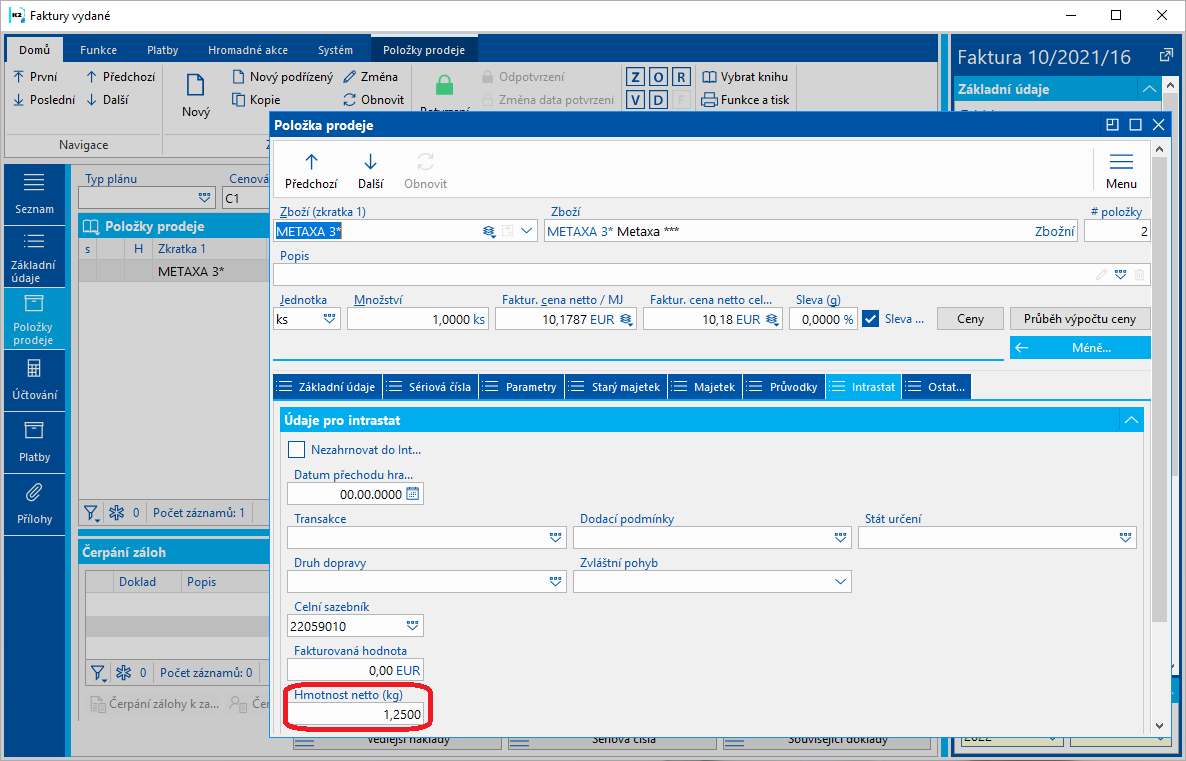Screen dimensions: 1186x761
Task: Uncheck the Sleva checkbox
Action: (x=871, y=319)
